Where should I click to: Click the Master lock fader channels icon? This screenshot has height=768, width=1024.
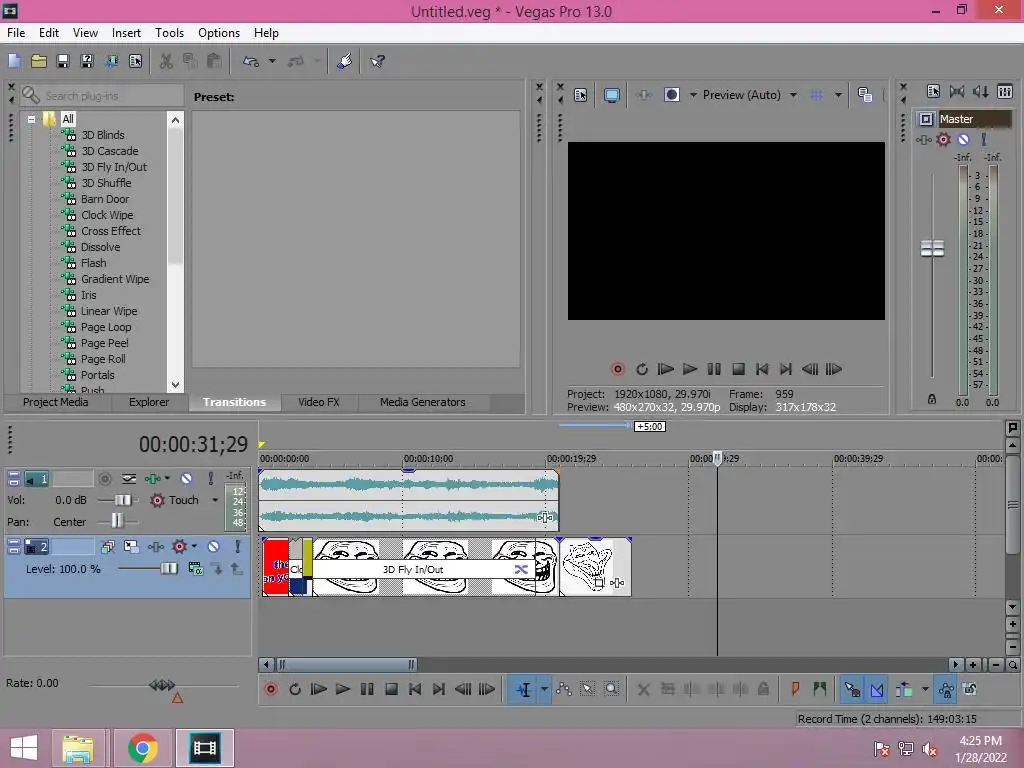tap(932, 399)
